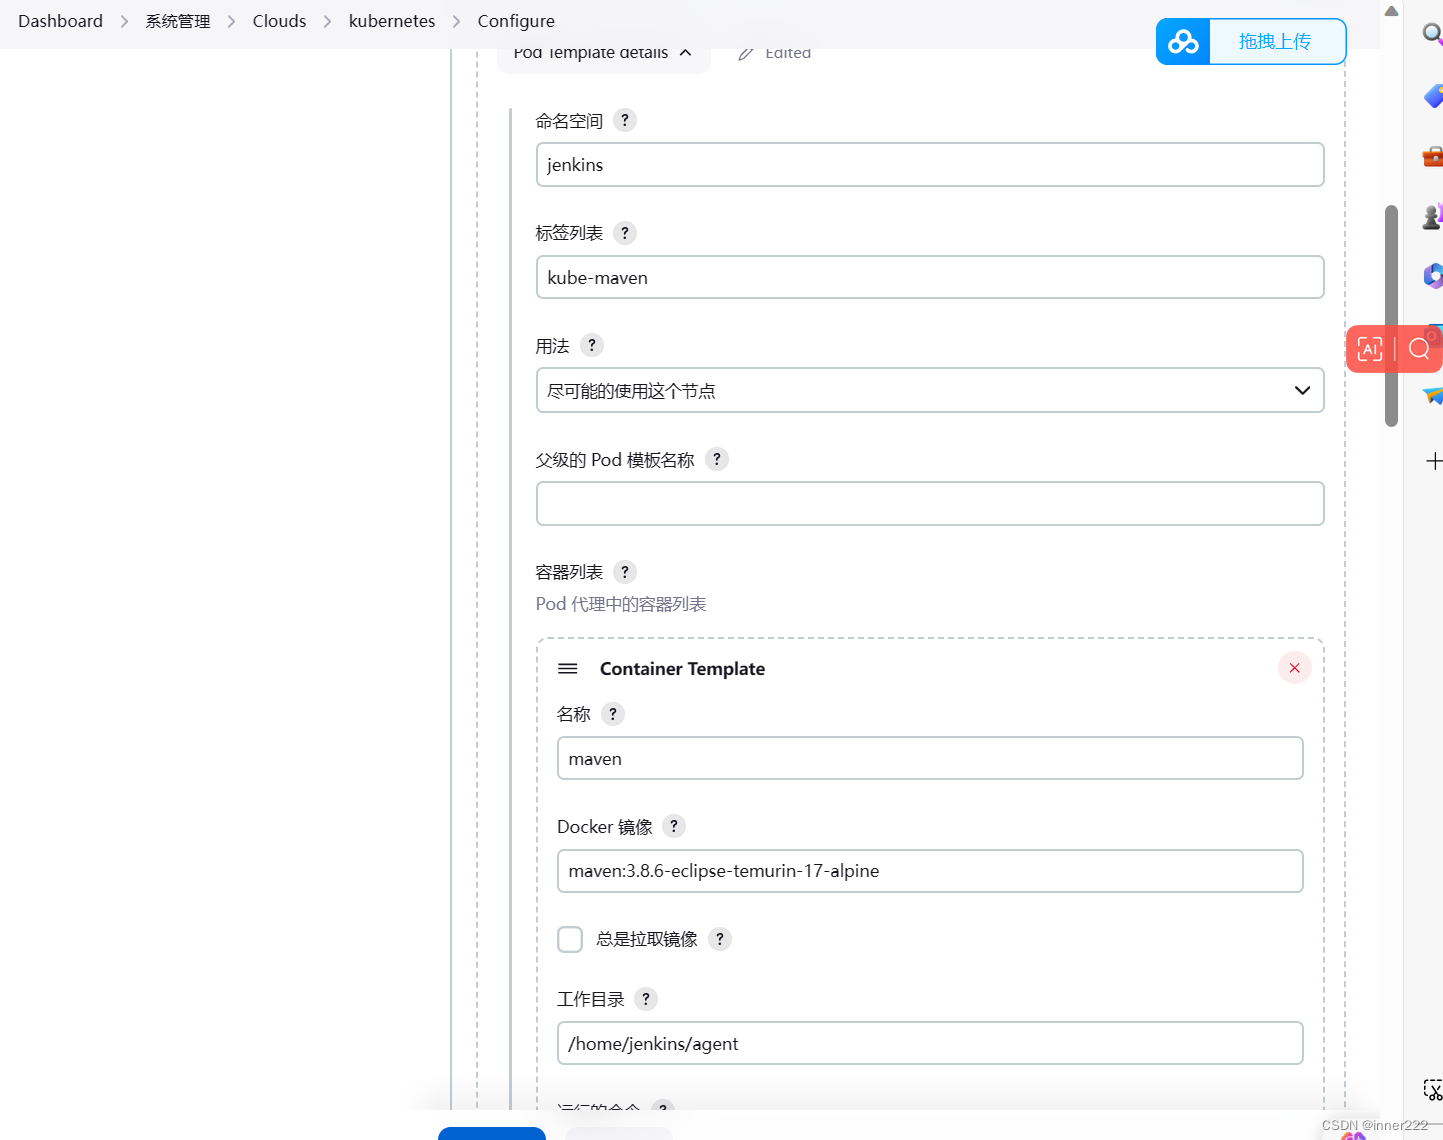Click the chevron after Clouds breadcrumb
Image resolution: width=1443 pixels, height=1140 pixels.
tap(327, 21)
